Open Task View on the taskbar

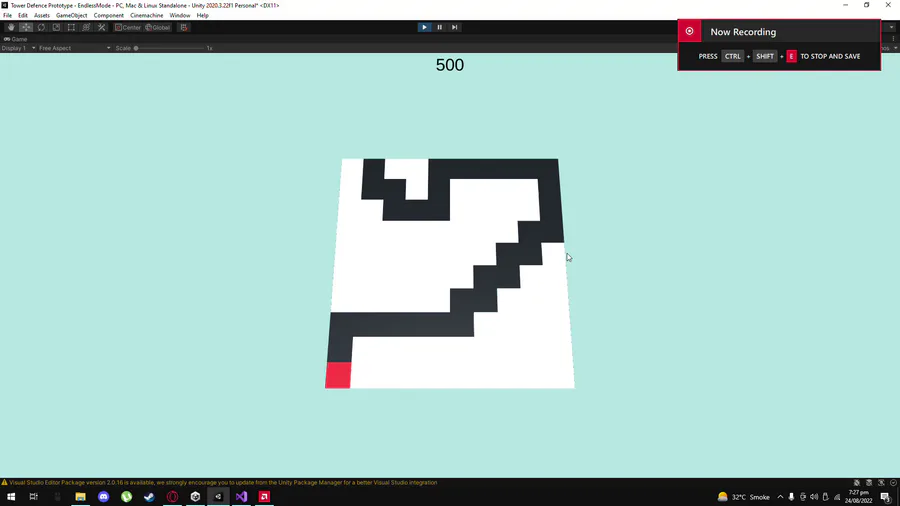(33, 497)
